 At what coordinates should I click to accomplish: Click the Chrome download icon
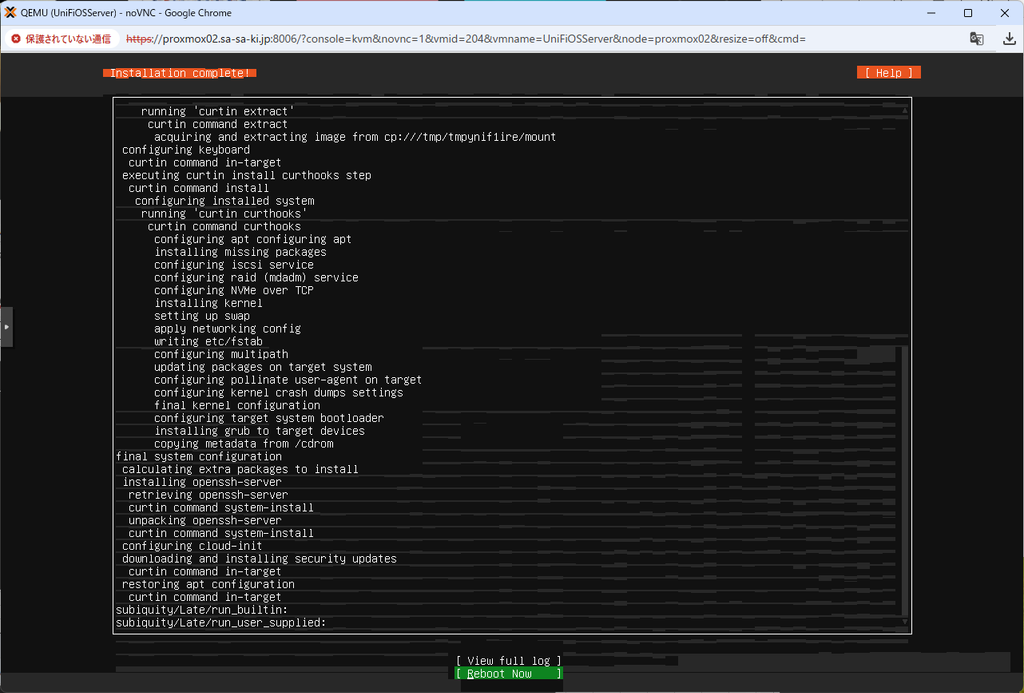(1009, 39)
